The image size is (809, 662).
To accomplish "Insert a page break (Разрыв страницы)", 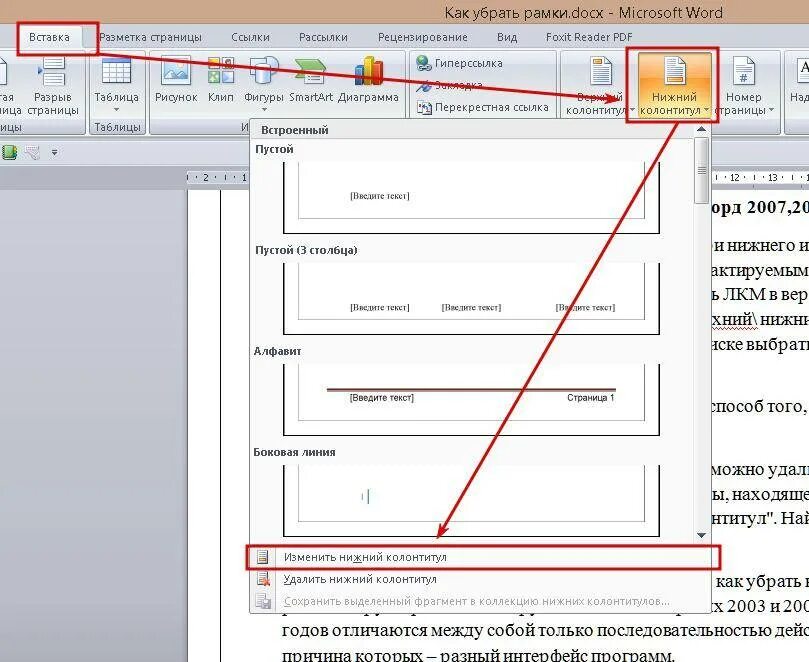I will [x=53, y=86].
